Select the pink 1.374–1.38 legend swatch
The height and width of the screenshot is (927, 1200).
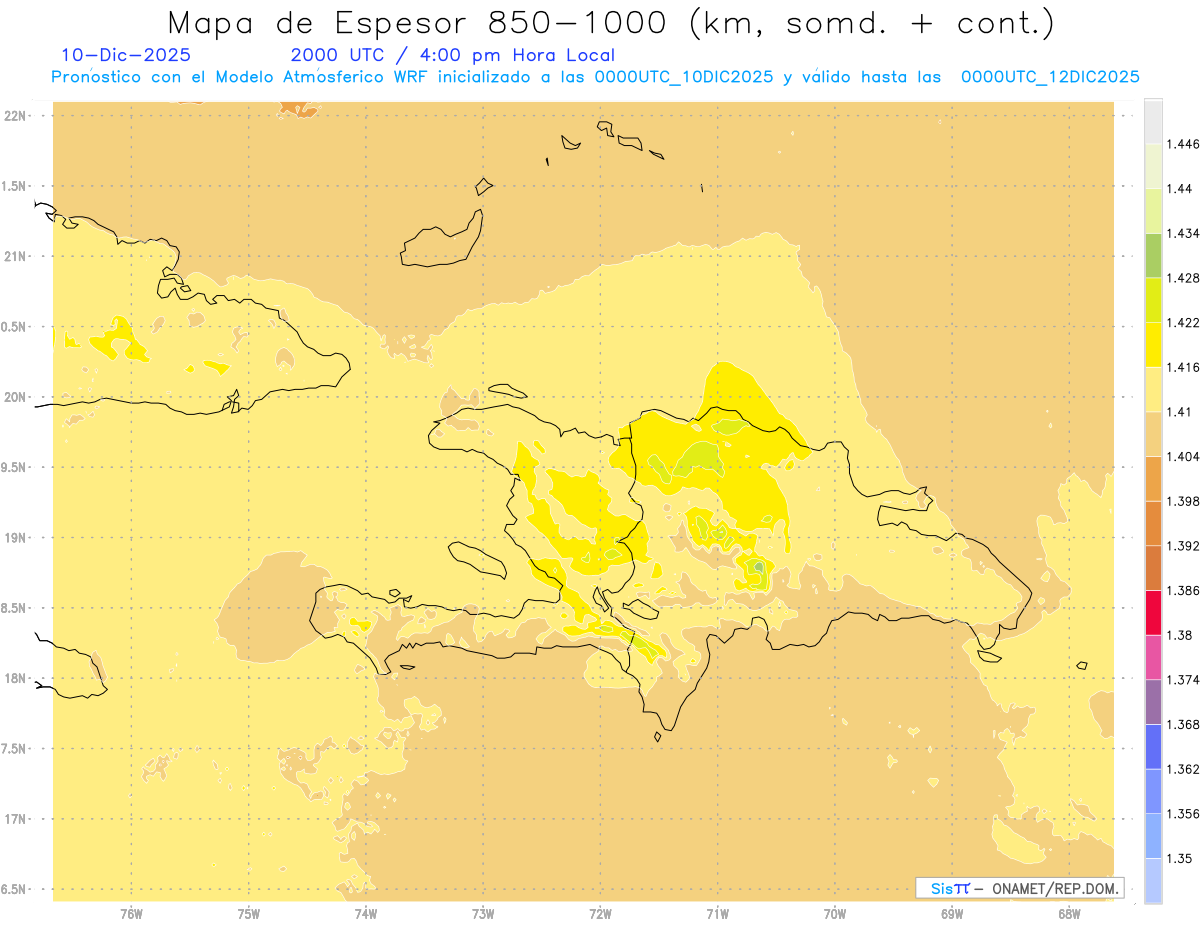click(1153, 657)
